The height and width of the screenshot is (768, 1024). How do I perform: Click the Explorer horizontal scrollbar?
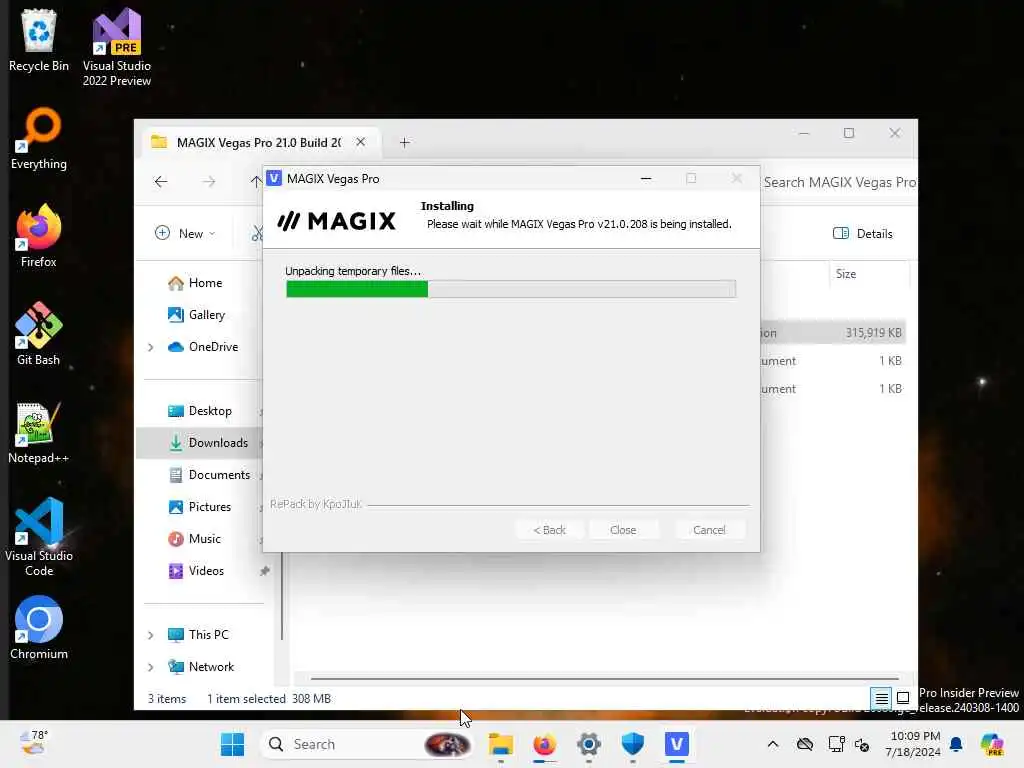604,679
